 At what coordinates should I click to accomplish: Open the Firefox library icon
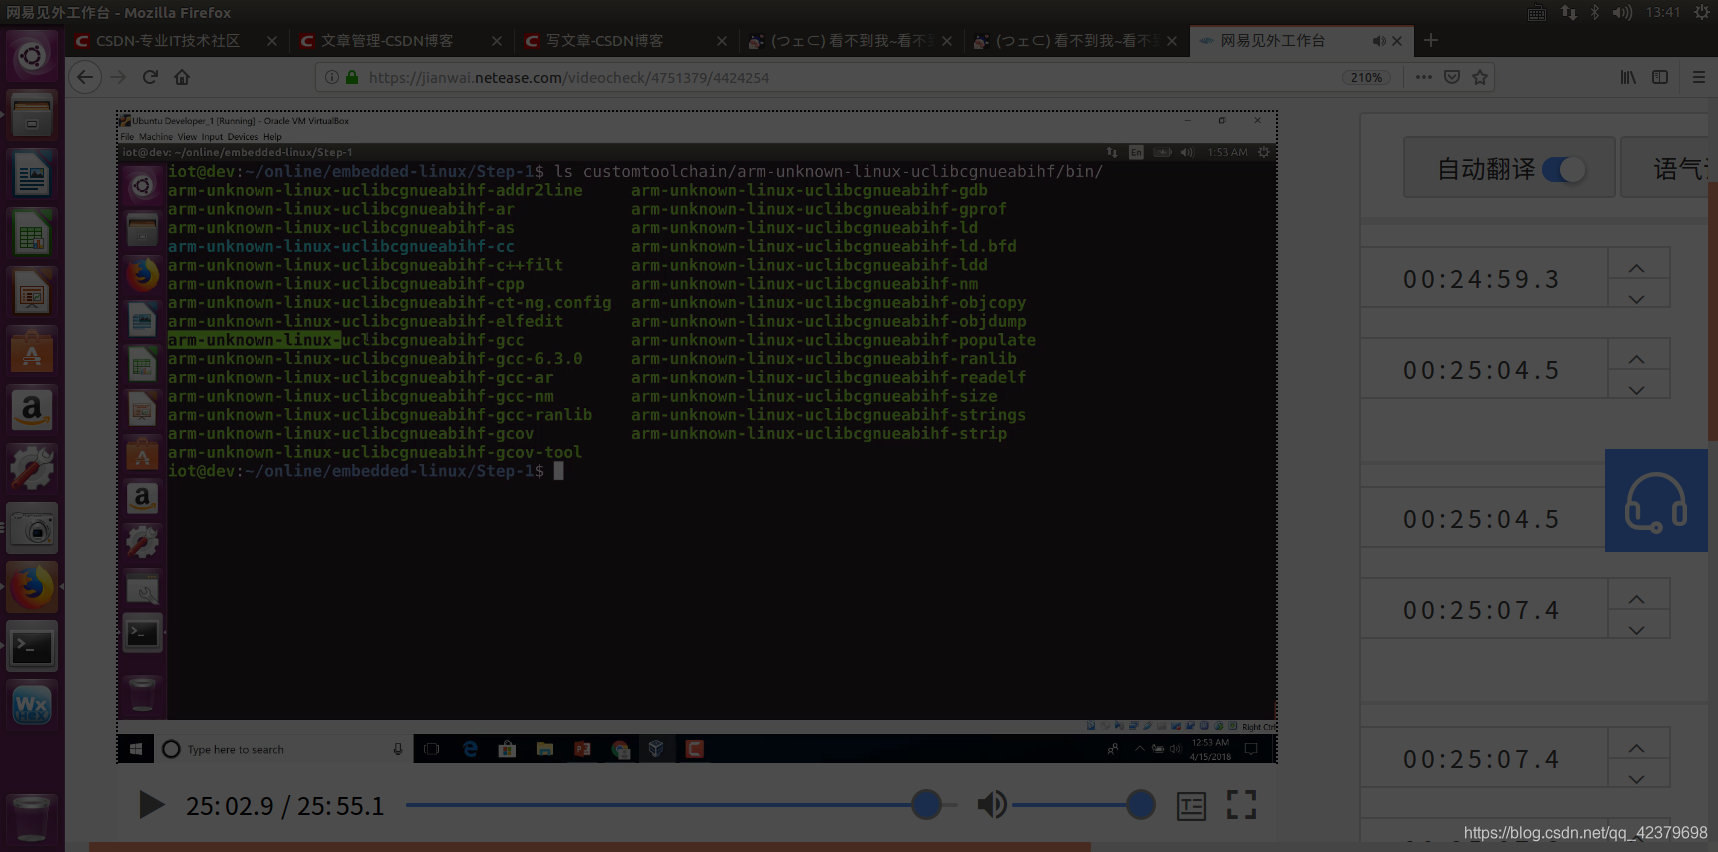pos(1628,77)
